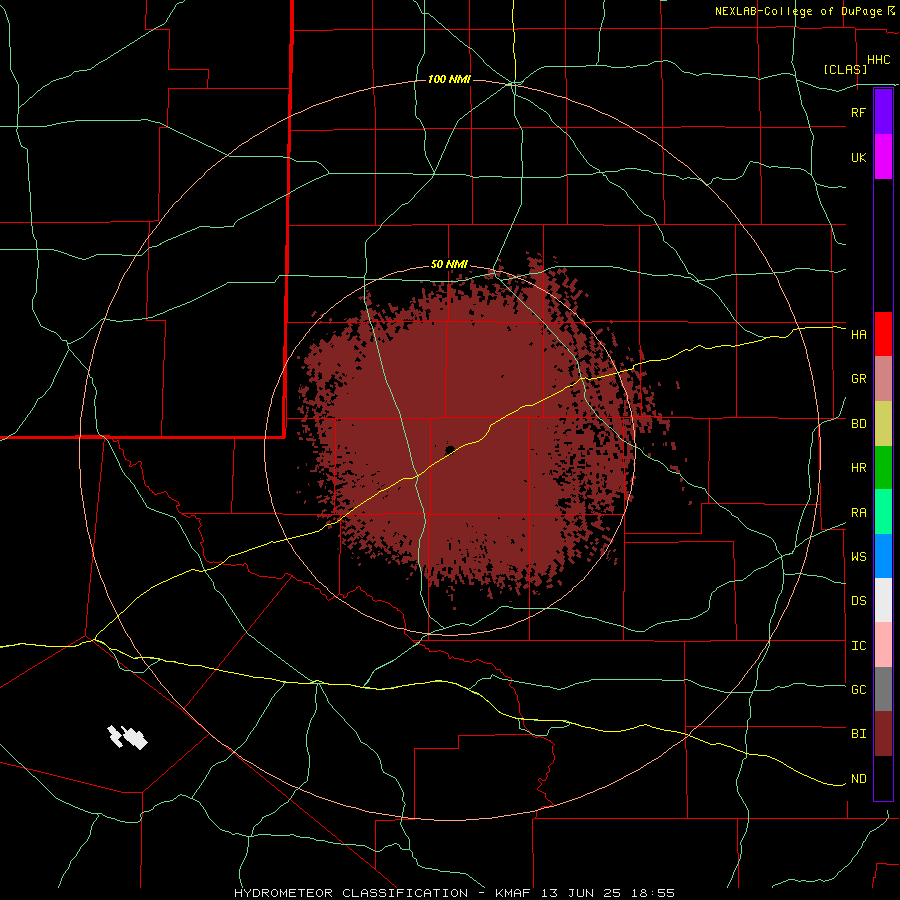The height and width of the screenshot is (900, 900).
Task: Click the BD legend label
Action: pyautogui.click(x=858, y=424)
